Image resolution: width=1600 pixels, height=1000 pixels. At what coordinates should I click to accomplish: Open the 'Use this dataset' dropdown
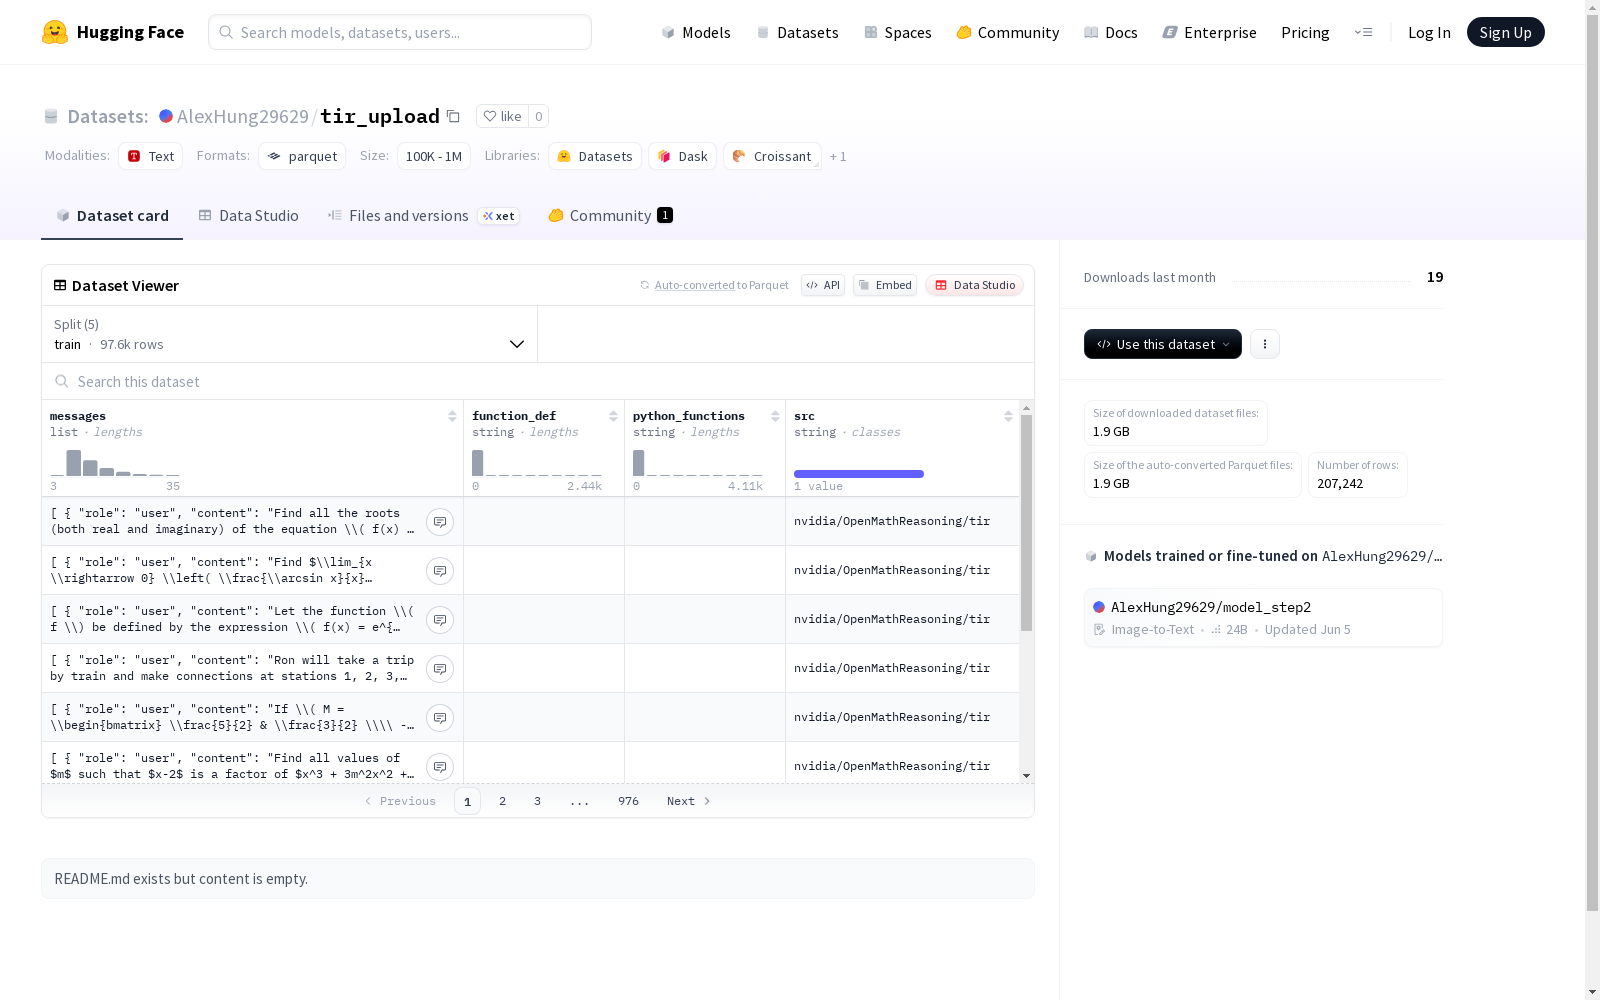coord(1163,344)
